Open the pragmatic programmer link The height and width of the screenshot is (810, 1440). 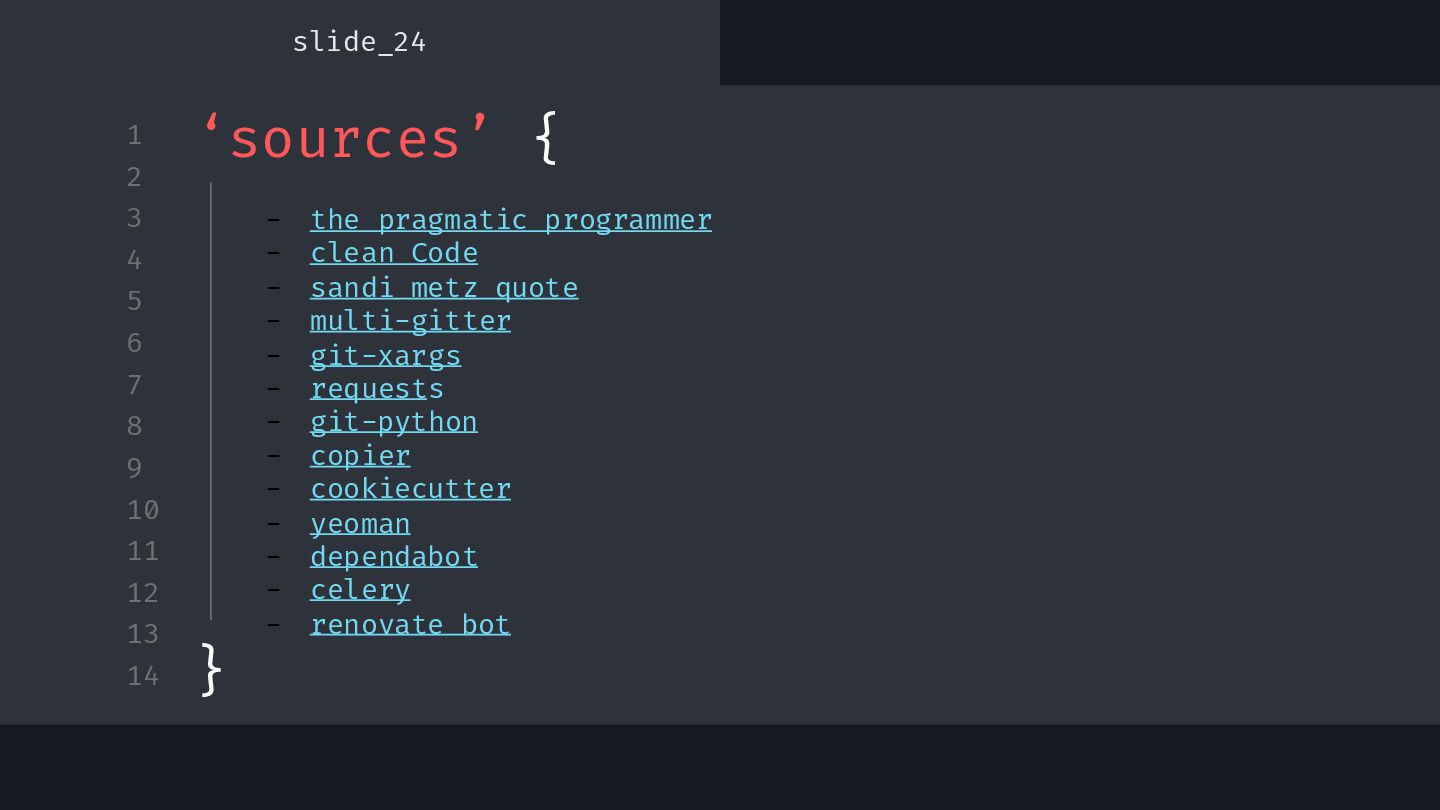click(511, 220)
